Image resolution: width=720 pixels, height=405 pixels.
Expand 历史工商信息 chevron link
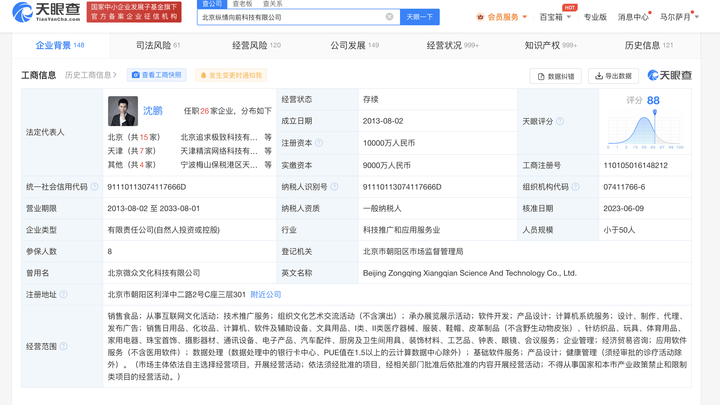91,75
